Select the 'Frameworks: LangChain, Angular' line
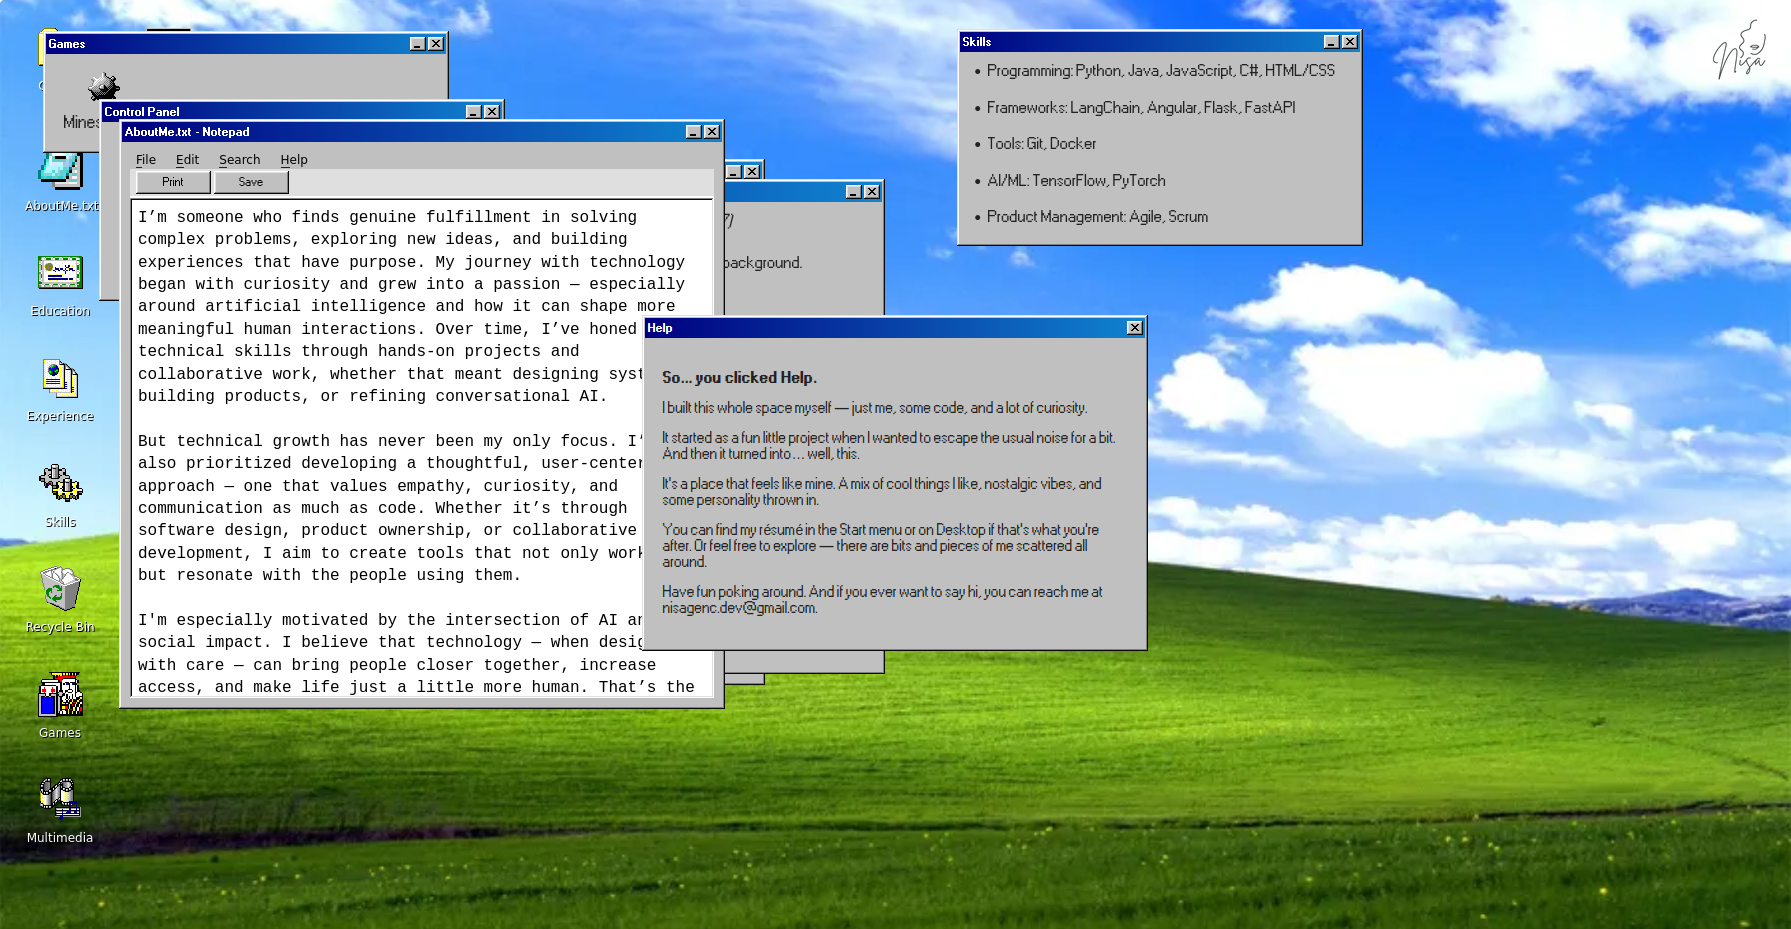The width and height of the screenshot is (1791, 929). pyautogui.click(x=1140, y=108)
